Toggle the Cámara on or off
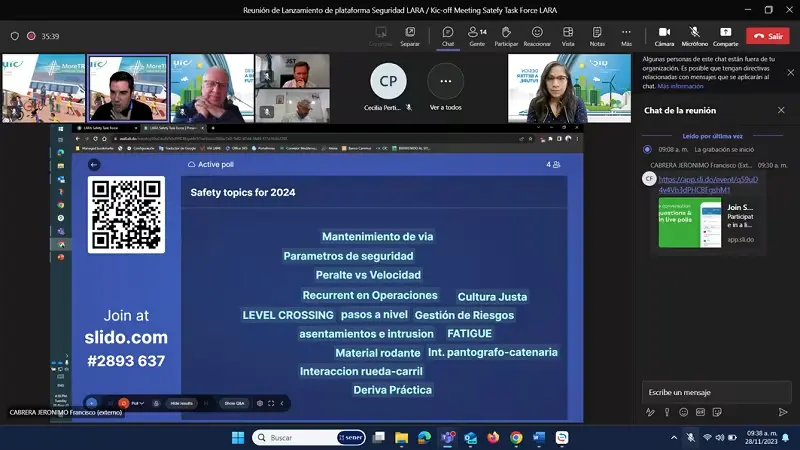Viewport: 800px width, 450px height. point(664,37)
